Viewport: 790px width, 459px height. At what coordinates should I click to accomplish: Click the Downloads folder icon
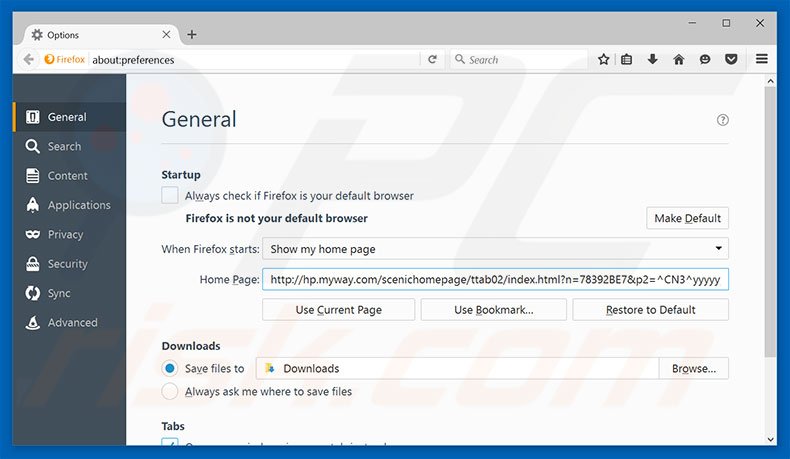[x=270, y=368]
